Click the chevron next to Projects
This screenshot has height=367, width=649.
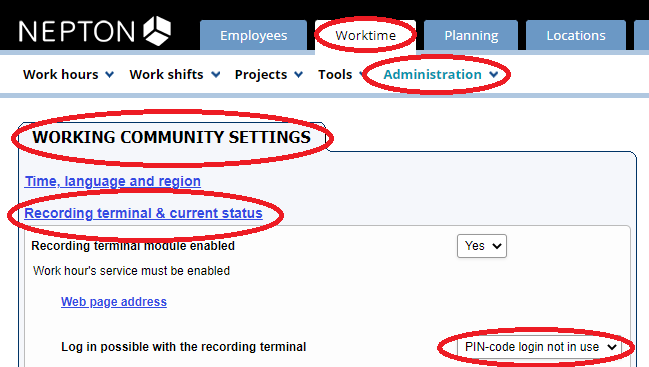click(298, 75)
